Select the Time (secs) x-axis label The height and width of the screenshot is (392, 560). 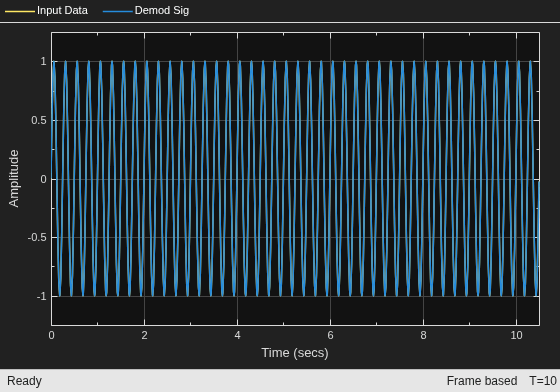pyautogui.click(x=295, y=353)
